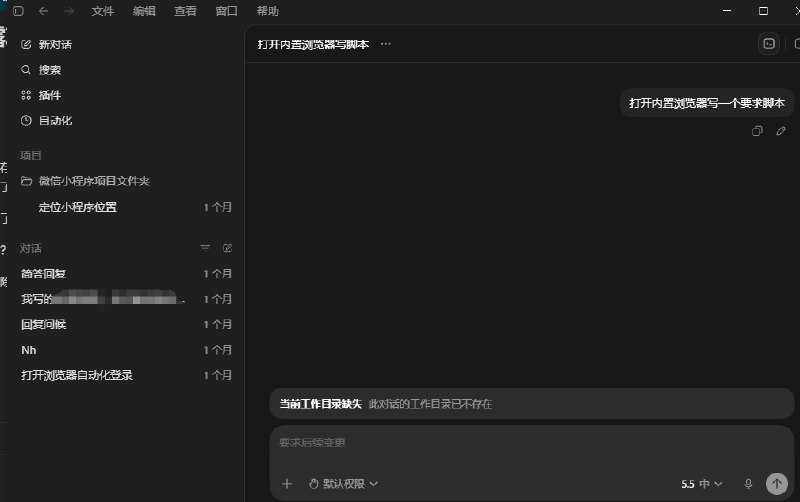Copy the user message with copy icon
The width and height of the screenshot is (800, 502).
(757, 131)
